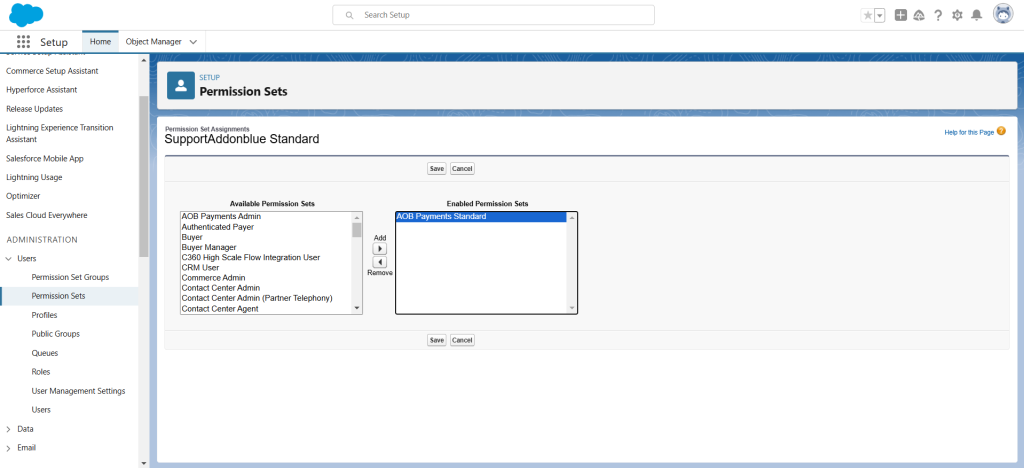Open Salesforce Mobile App setup item
This screenshot has width=1024, height=468.
tap(44, 159)
